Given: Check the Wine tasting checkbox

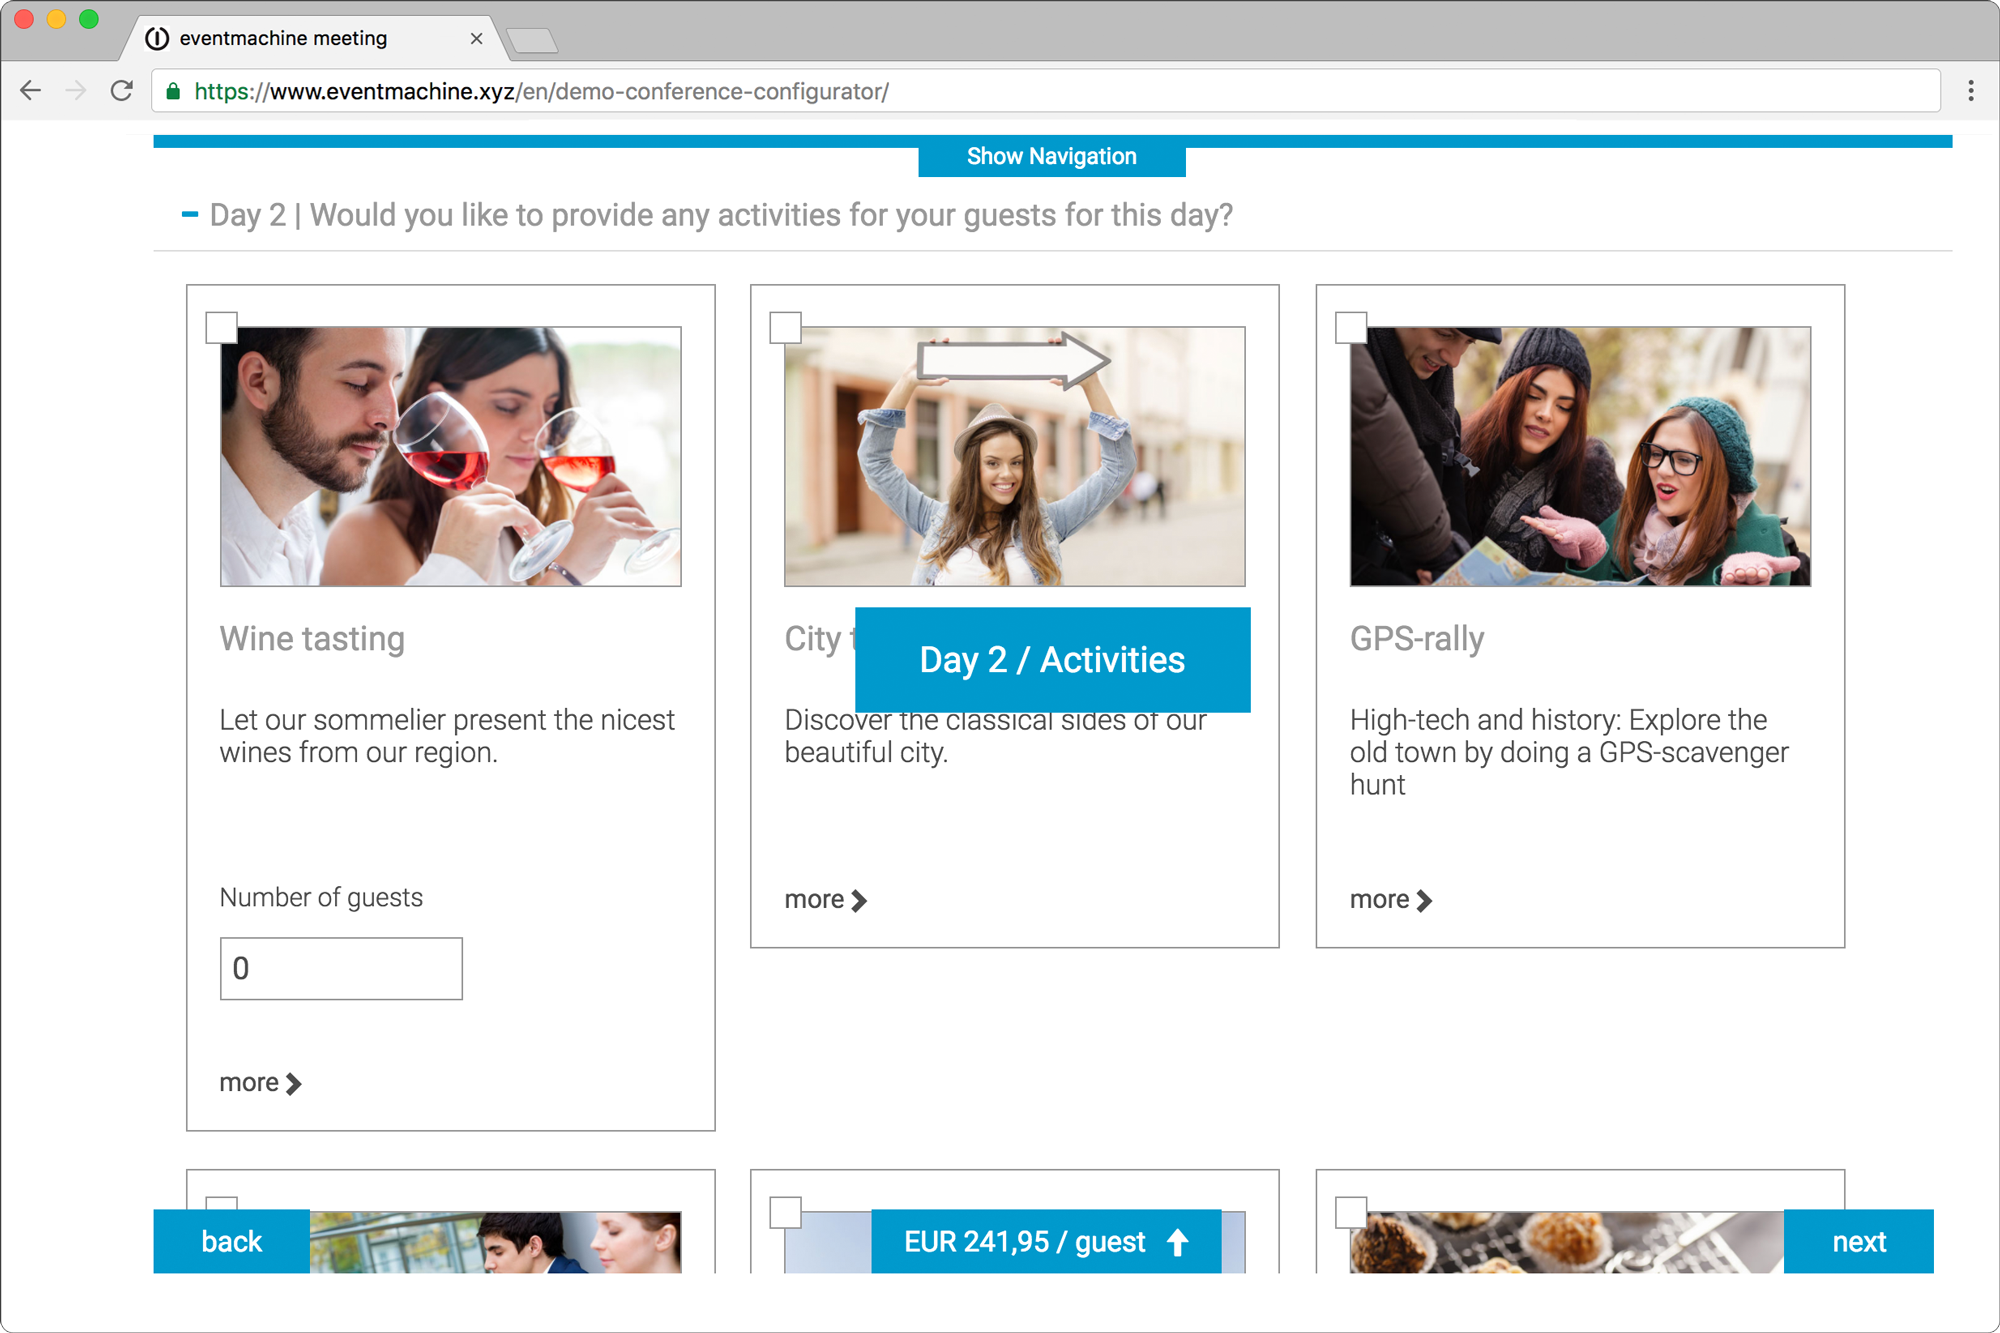Looking at the screenshot, I should [221, 328].
